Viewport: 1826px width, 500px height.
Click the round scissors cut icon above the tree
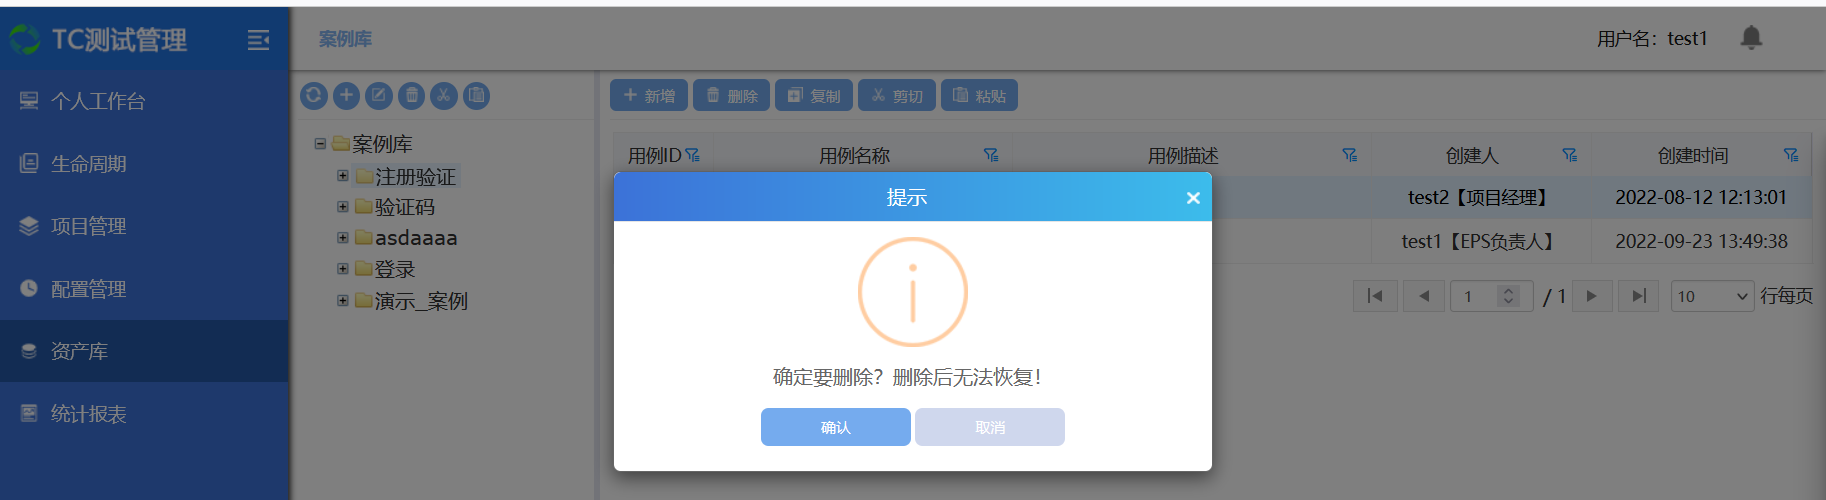(444, 96)
